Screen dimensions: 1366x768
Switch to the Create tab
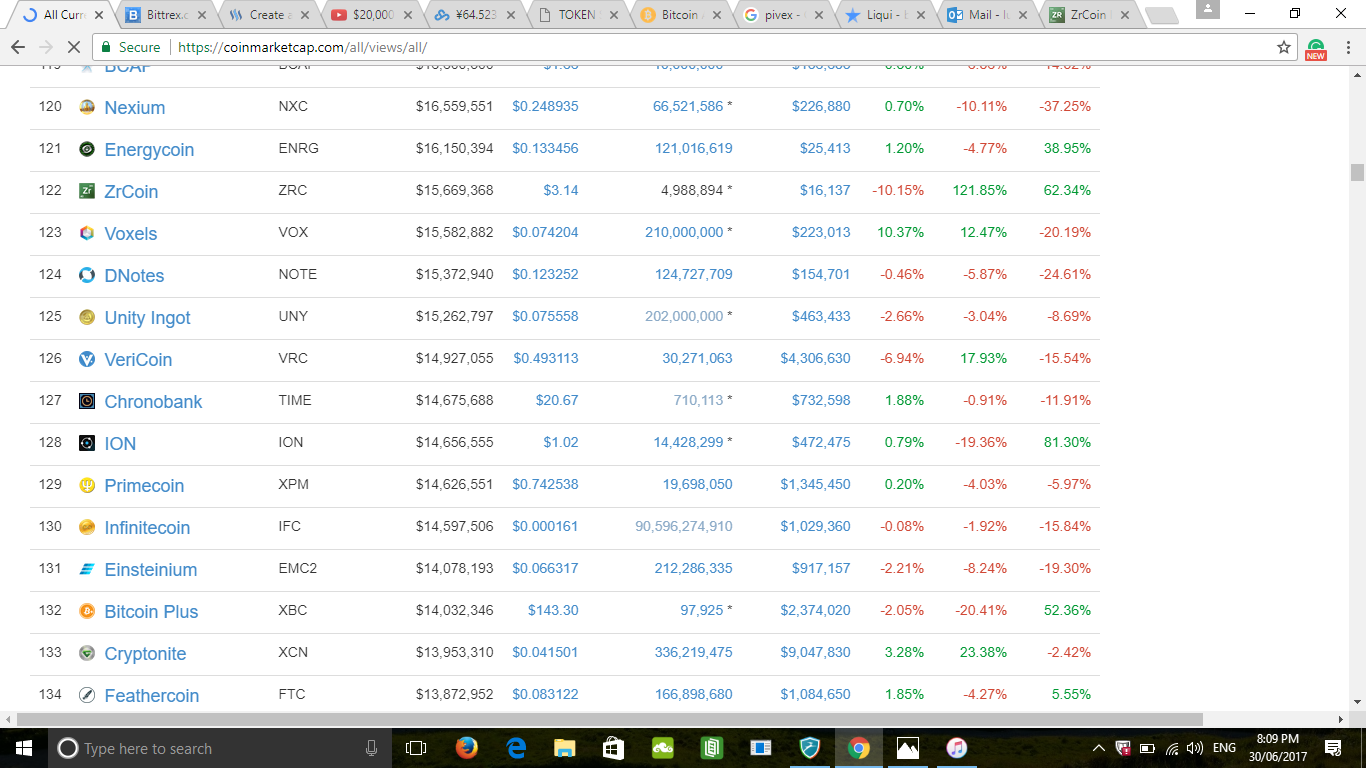tap(268, 15)
